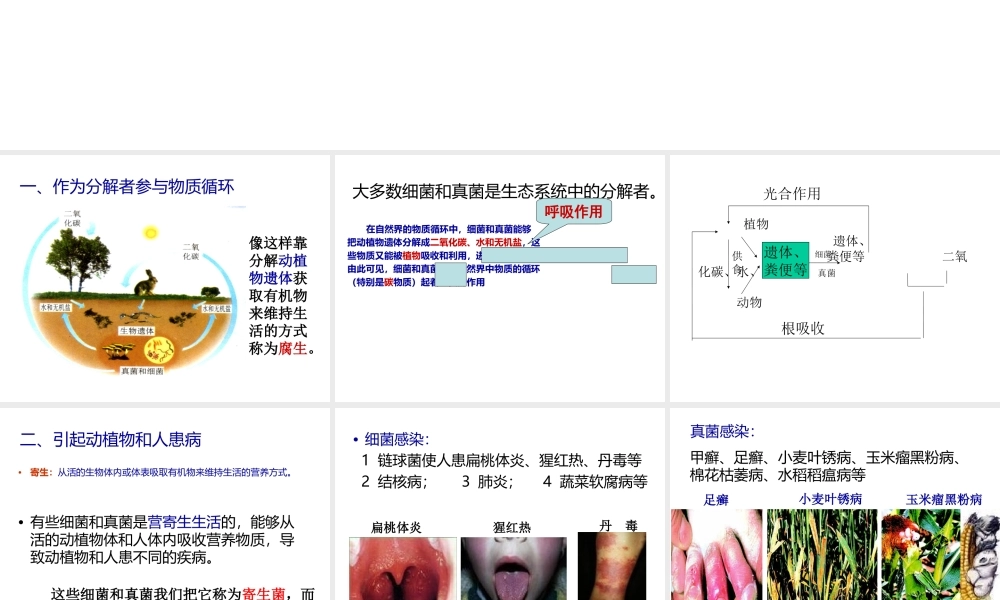
Task: Select the 细菌感染 slide
Action: coord(499,504)
